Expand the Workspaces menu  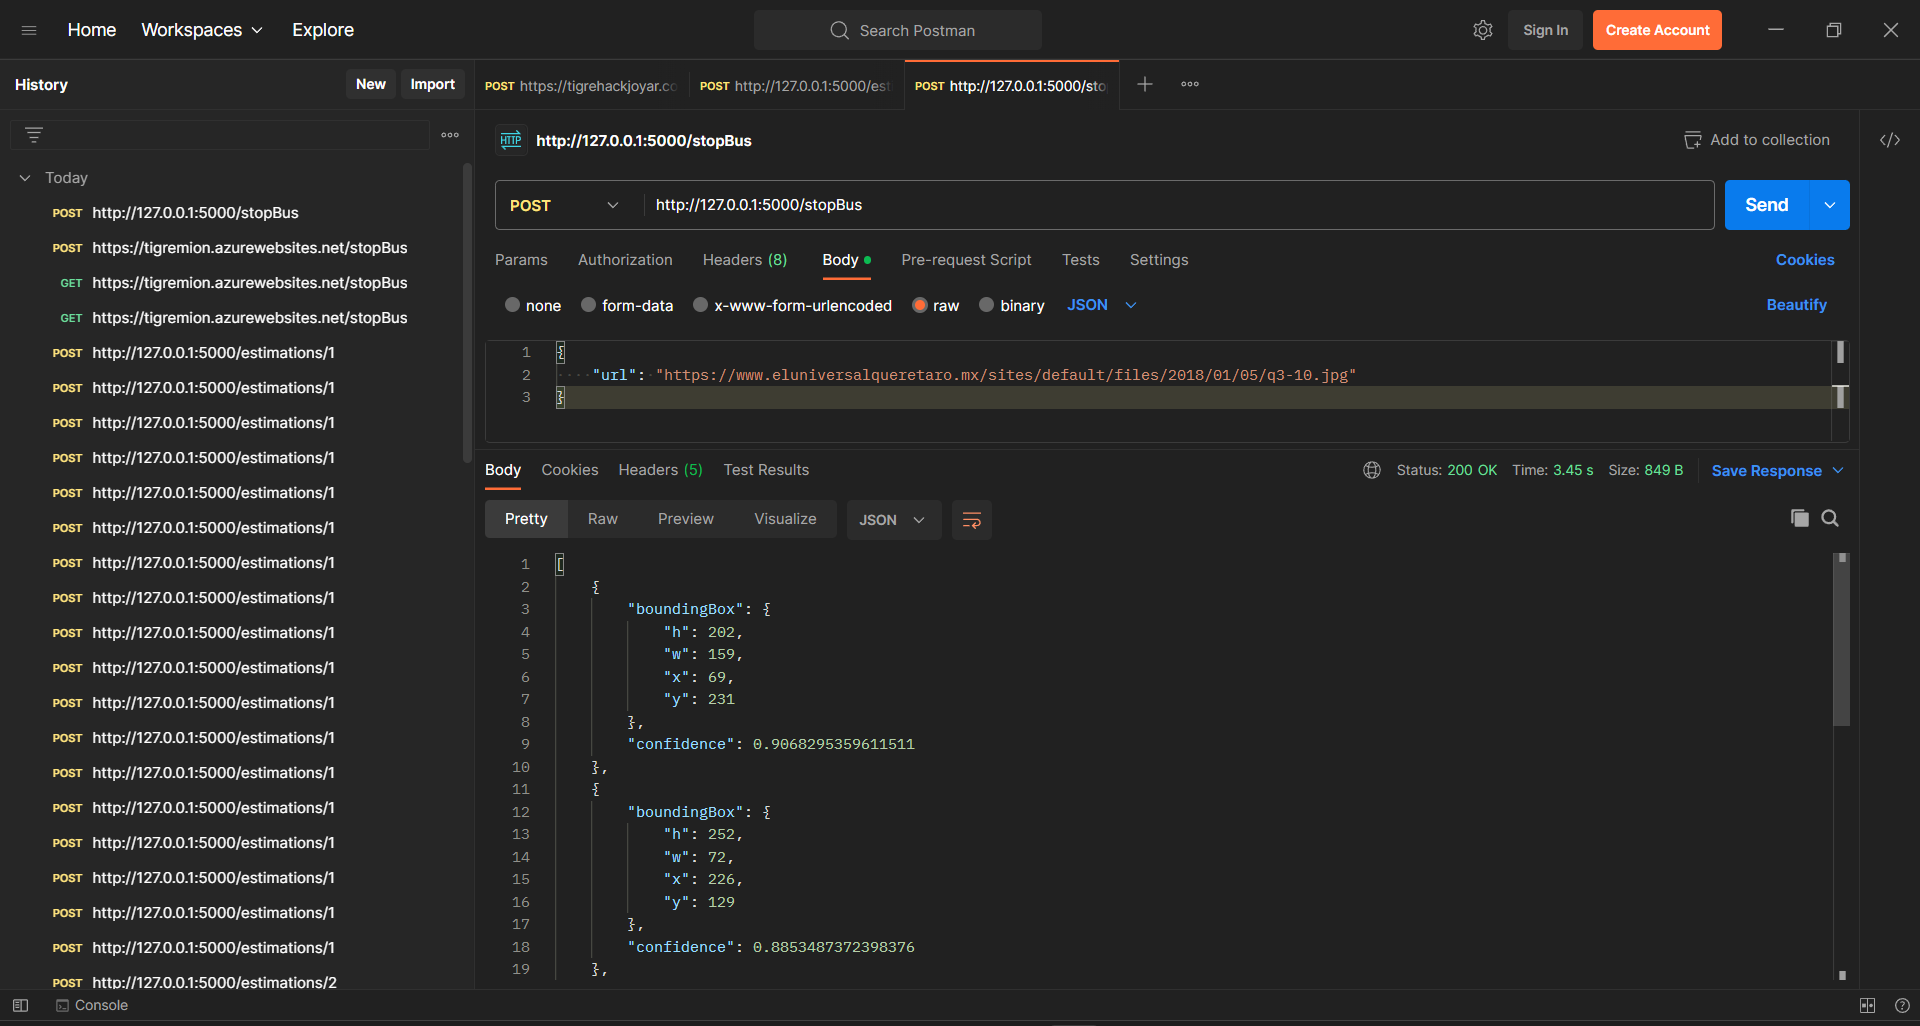(x=202, y=30)
